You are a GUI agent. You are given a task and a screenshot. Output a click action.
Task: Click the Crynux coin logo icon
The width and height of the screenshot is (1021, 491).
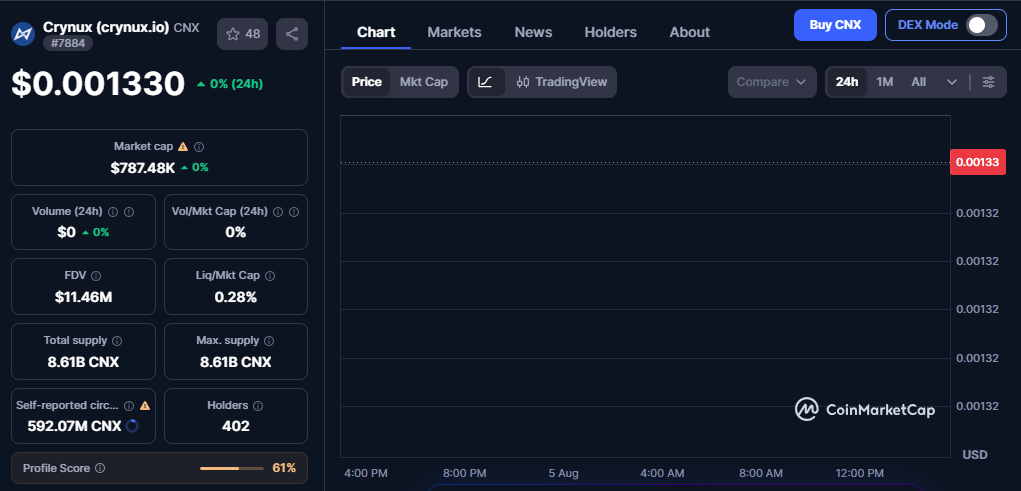click(23, 34)
